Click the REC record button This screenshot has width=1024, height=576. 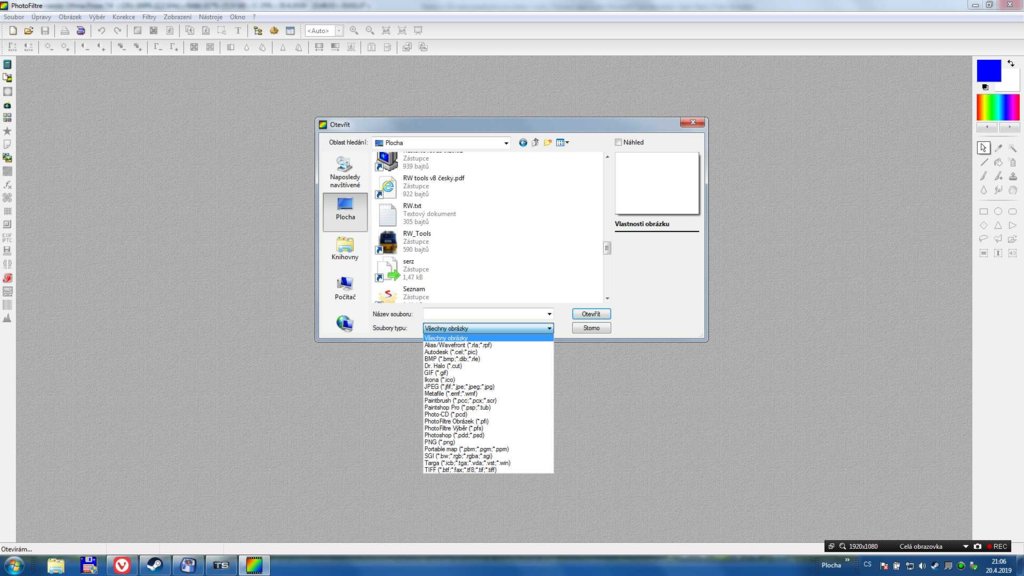pyautogui.click(x=997, y=547)
